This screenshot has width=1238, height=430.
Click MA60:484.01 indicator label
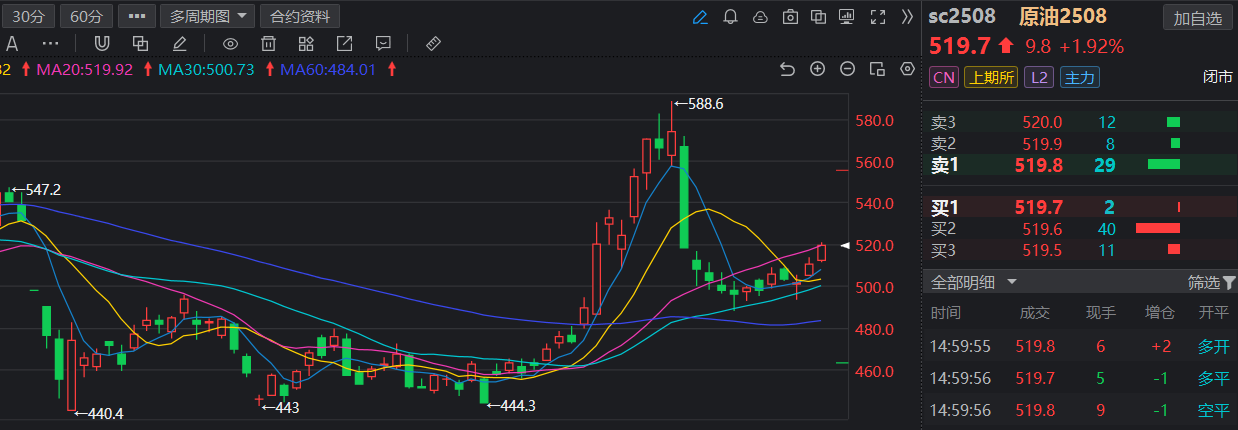click(x=327, y=69)
